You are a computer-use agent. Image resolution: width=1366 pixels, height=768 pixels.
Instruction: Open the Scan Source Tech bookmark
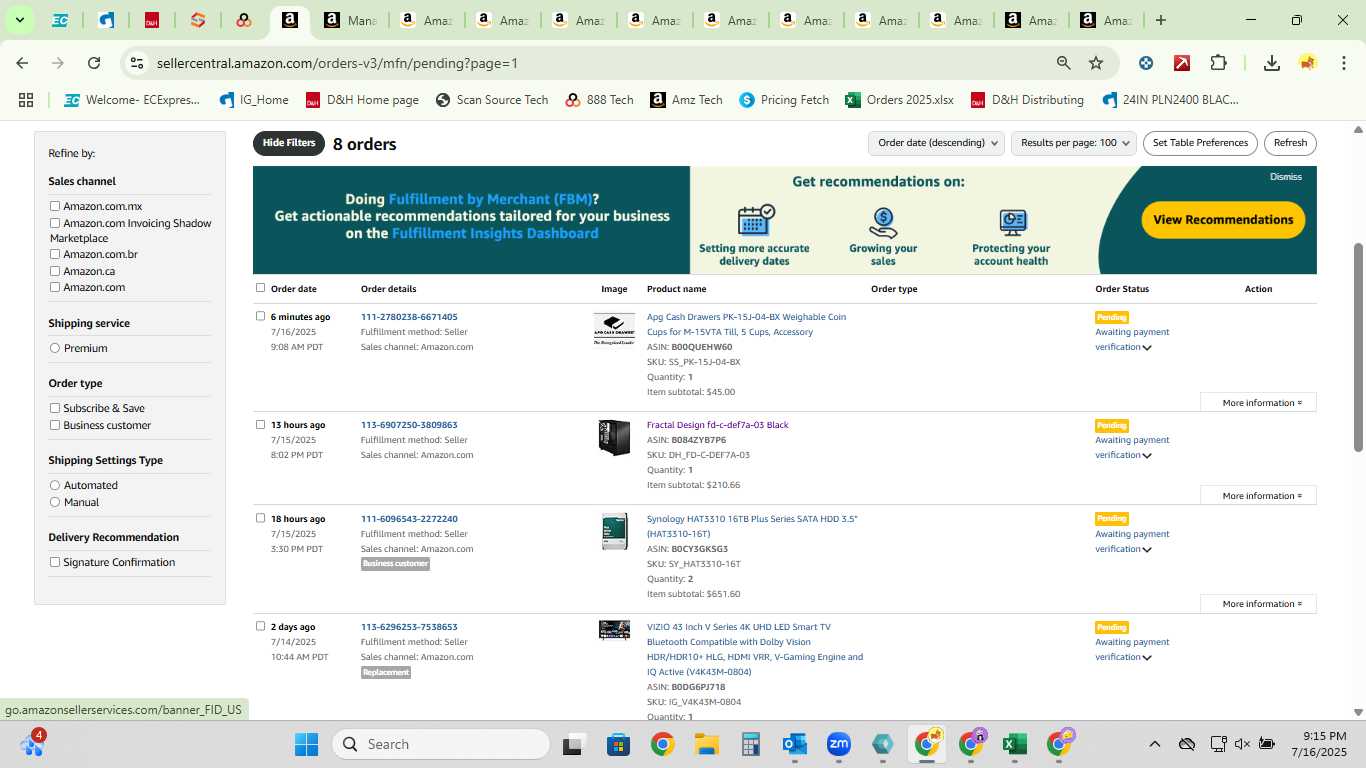point(492,100)
